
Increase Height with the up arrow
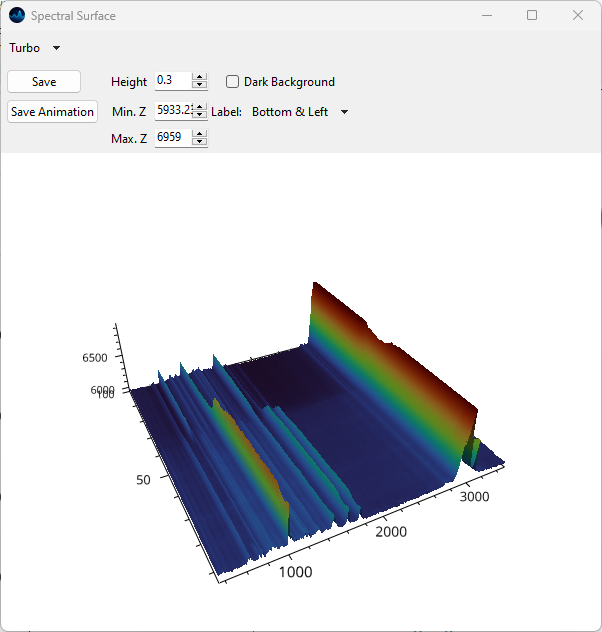(x=200, y=78)
